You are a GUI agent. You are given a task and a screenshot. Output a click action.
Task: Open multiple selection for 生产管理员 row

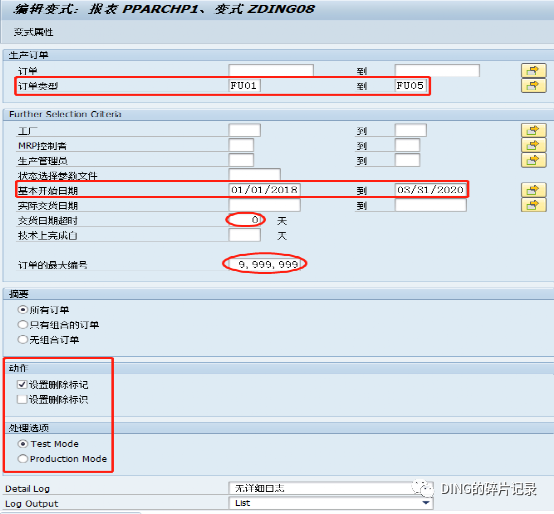[533, 160]
